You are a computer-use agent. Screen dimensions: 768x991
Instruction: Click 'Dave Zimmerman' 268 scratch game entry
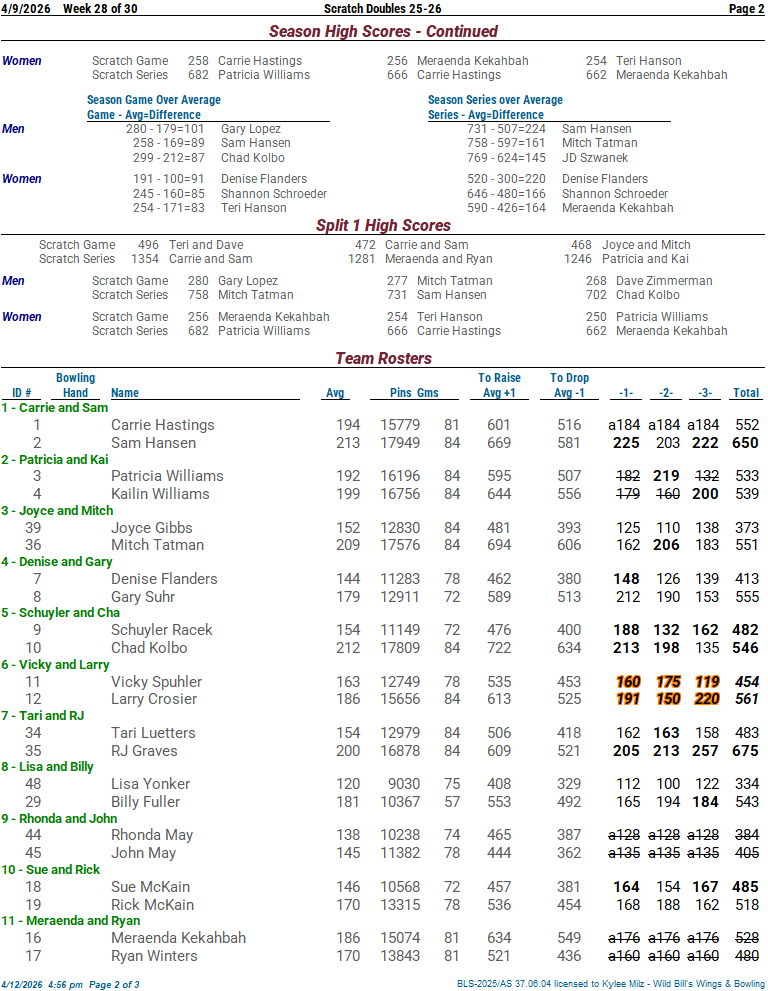click(664, 281)
